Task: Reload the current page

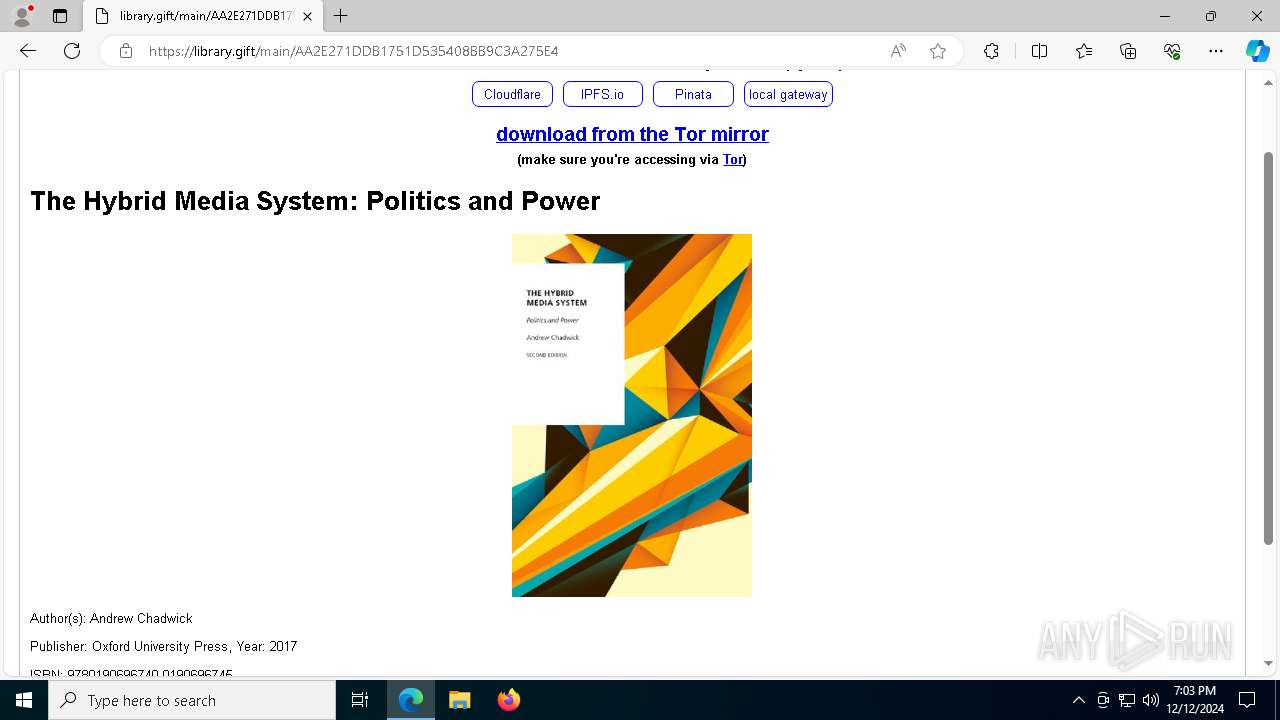Action: (72, 51)
